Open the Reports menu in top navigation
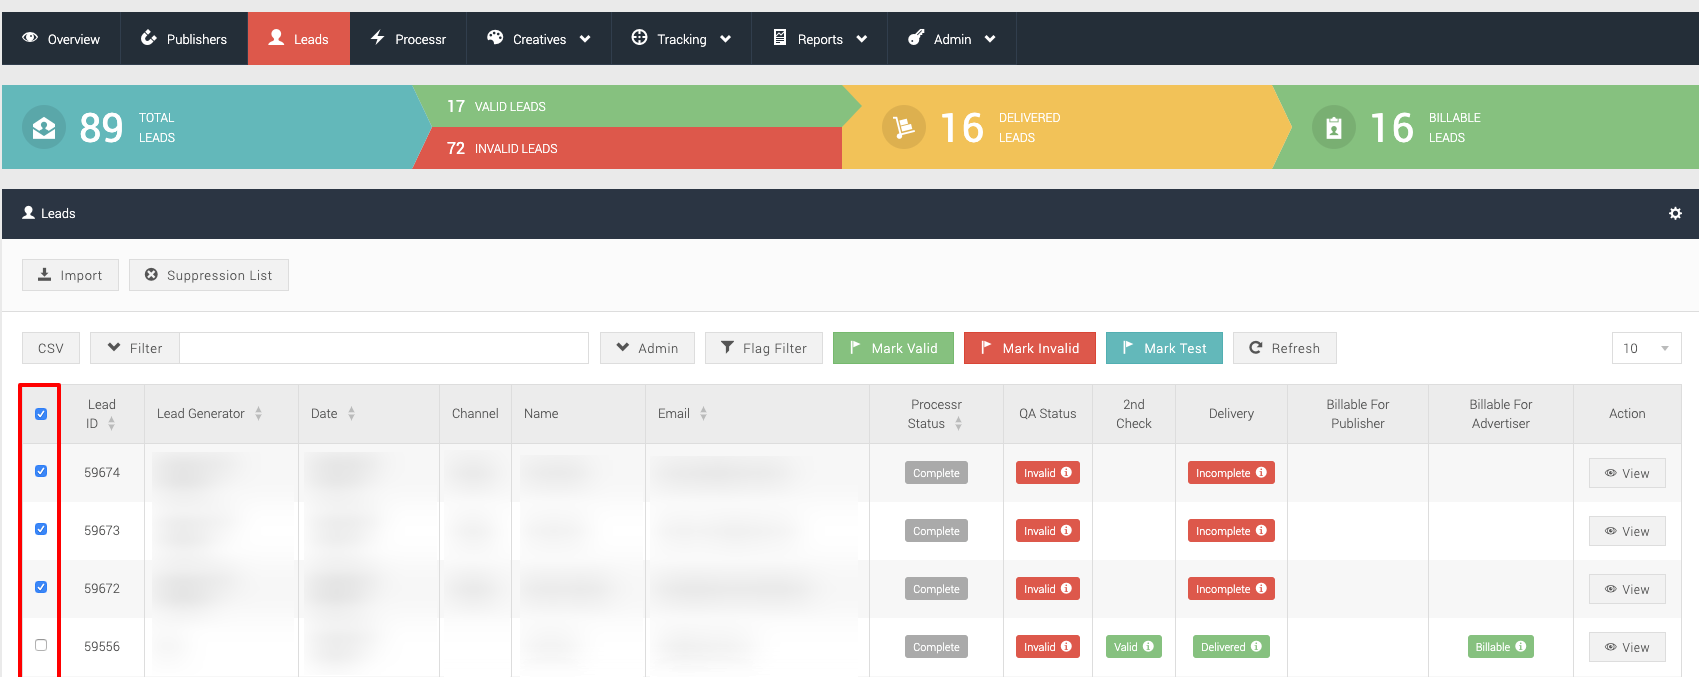The width and height of the screenshot is (1699, 677). click(x=819, y=39)
